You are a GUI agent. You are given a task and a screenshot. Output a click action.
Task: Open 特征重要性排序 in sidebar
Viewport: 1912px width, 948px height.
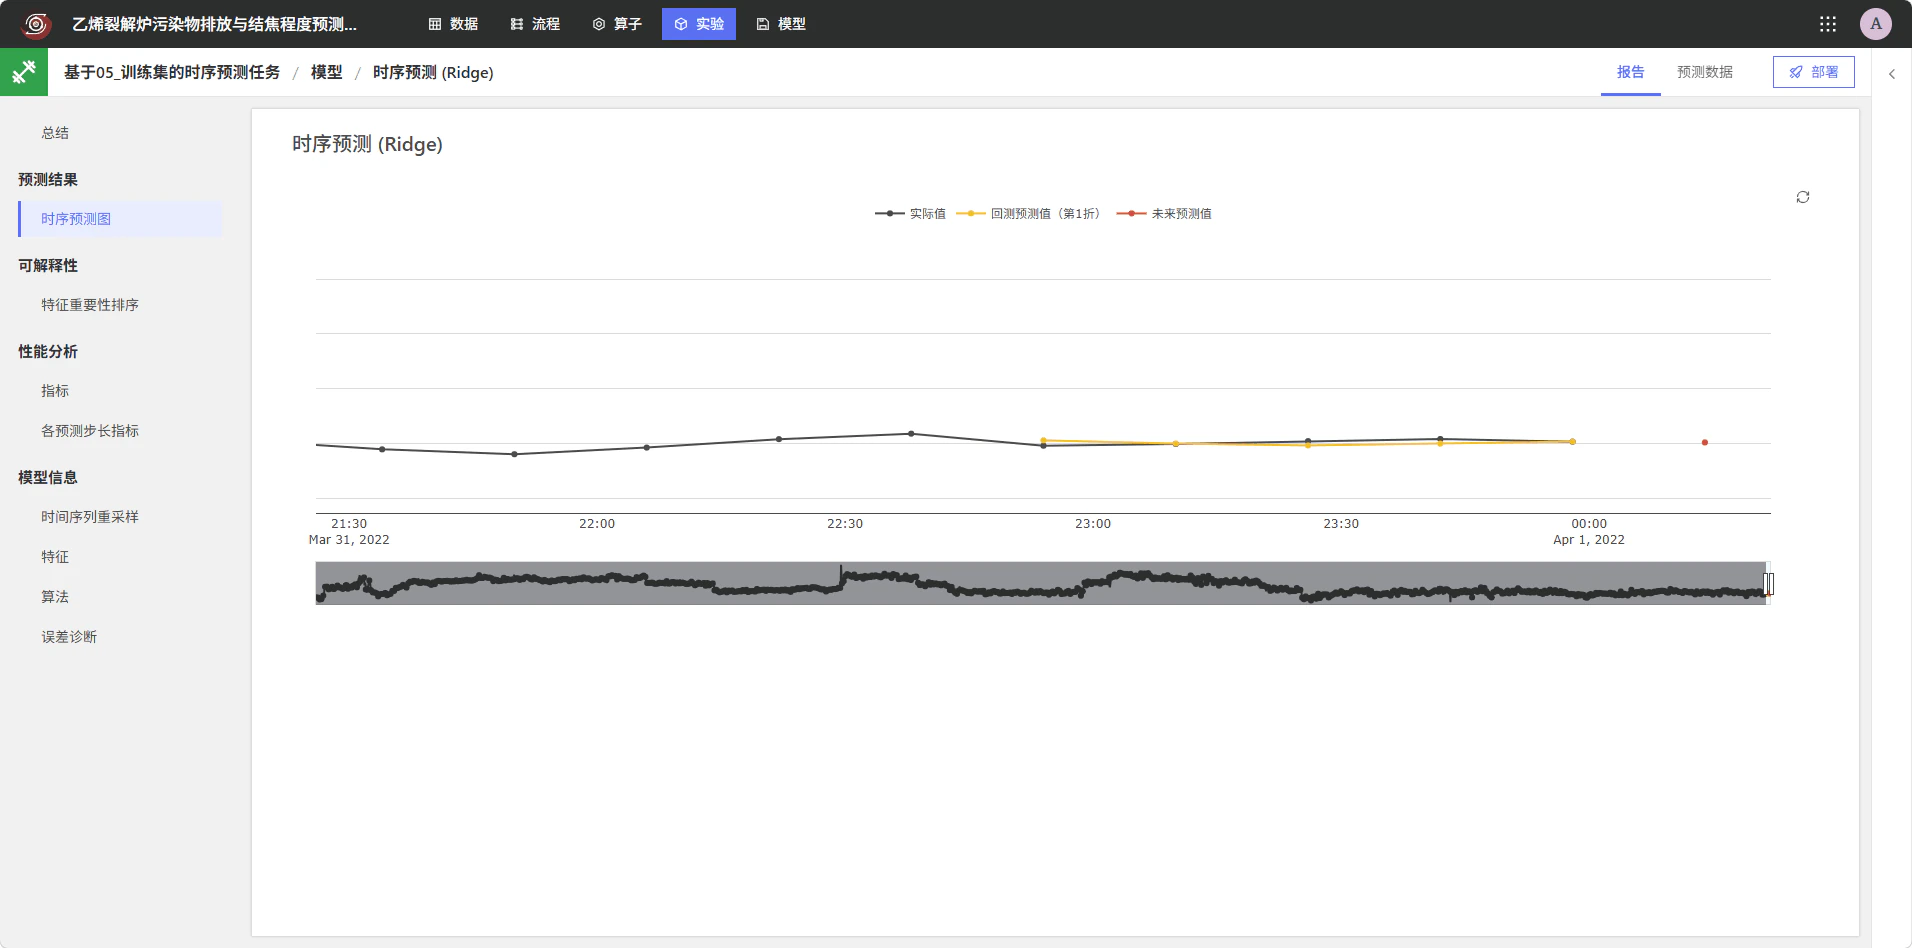pos(90,305)
